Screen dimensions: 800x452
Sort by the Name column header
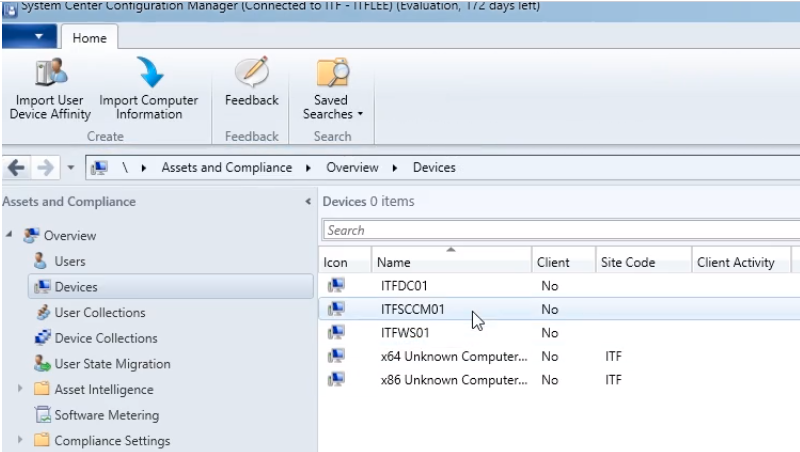click(450, 262)
